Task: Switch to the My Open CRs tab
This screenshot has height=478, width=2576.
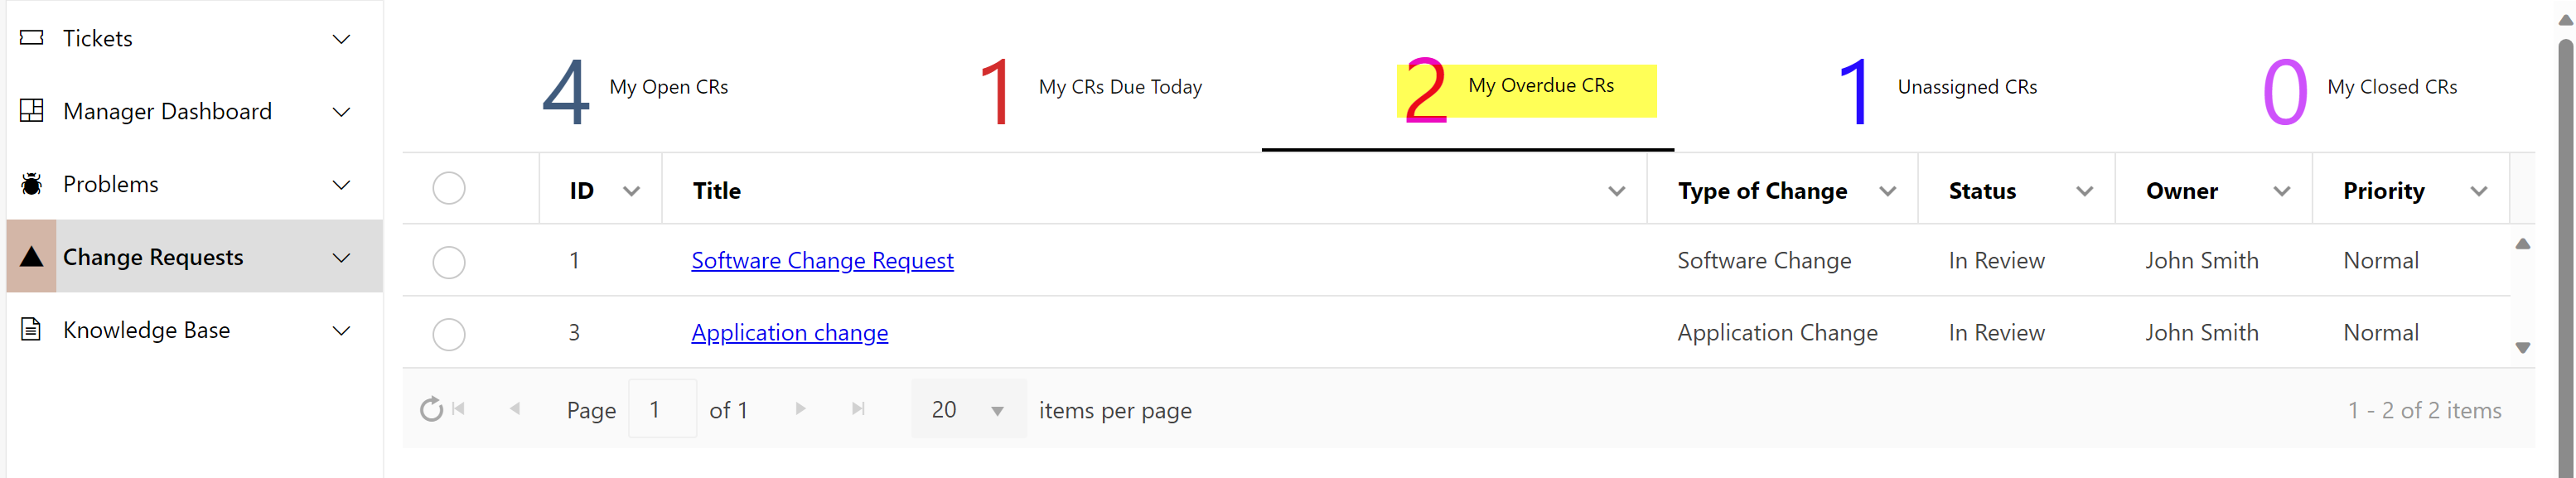Action: (x=636, y=89)
